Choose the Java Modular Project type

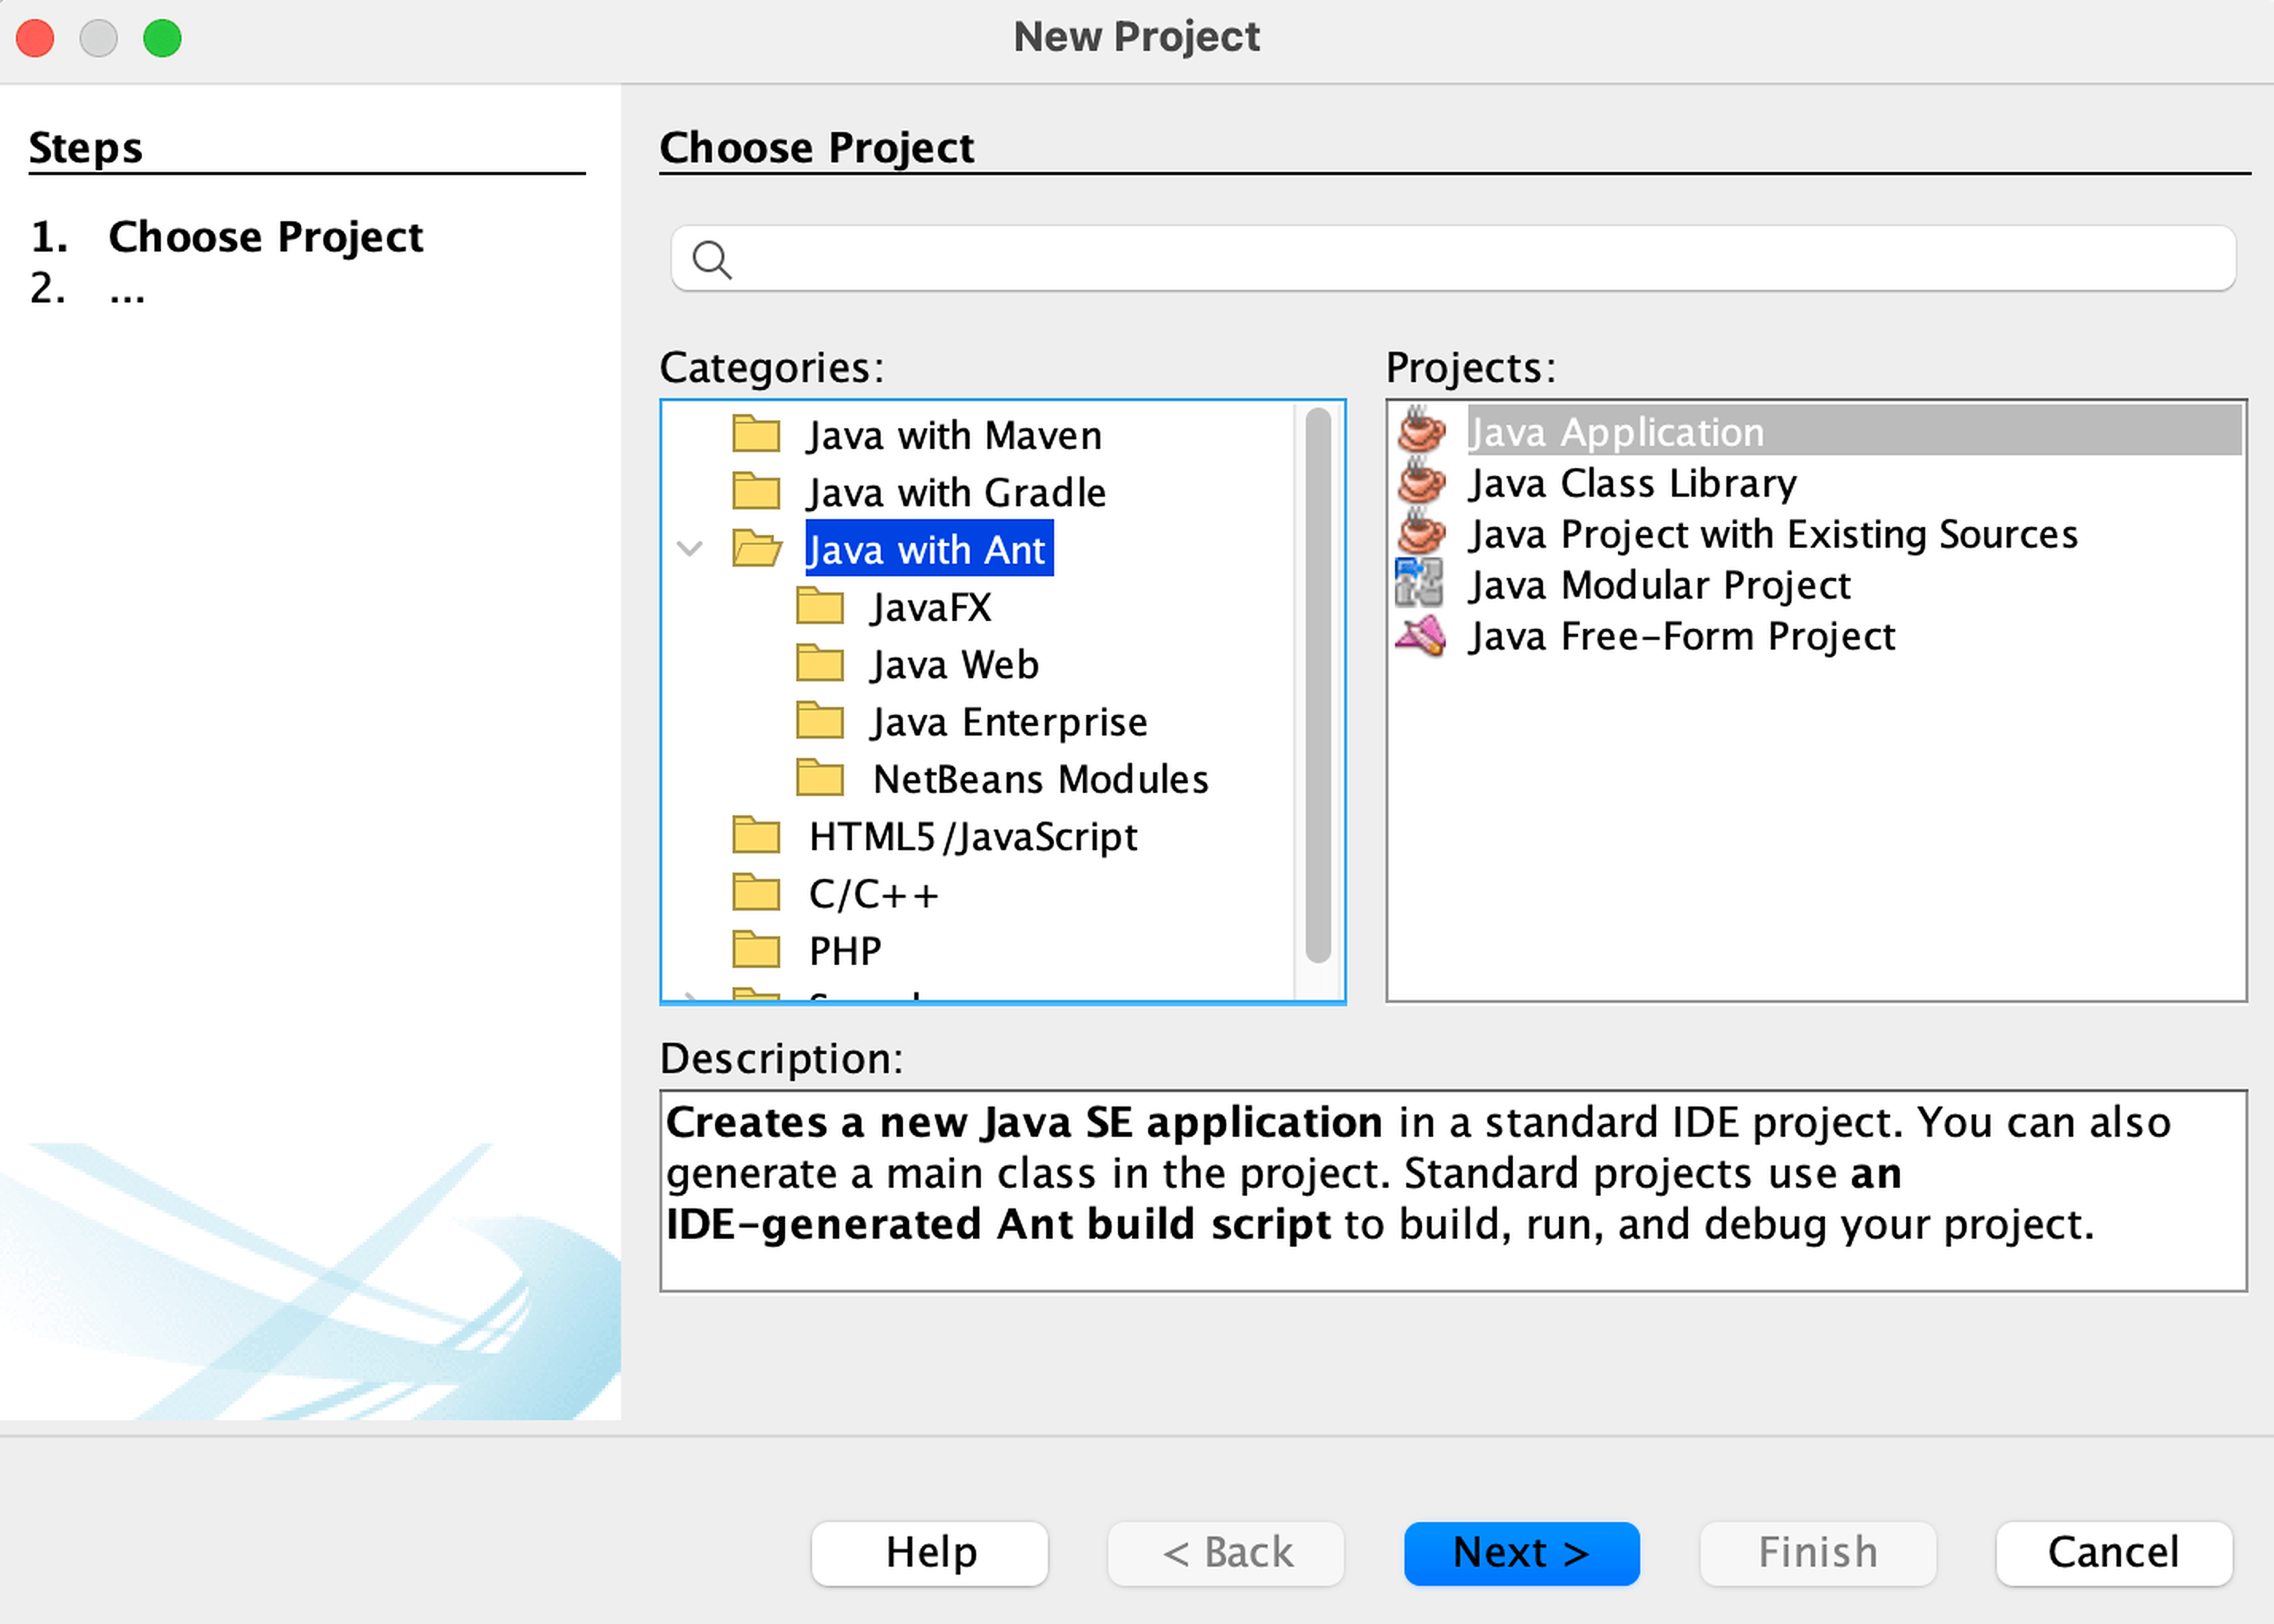tap(1660, 585)
